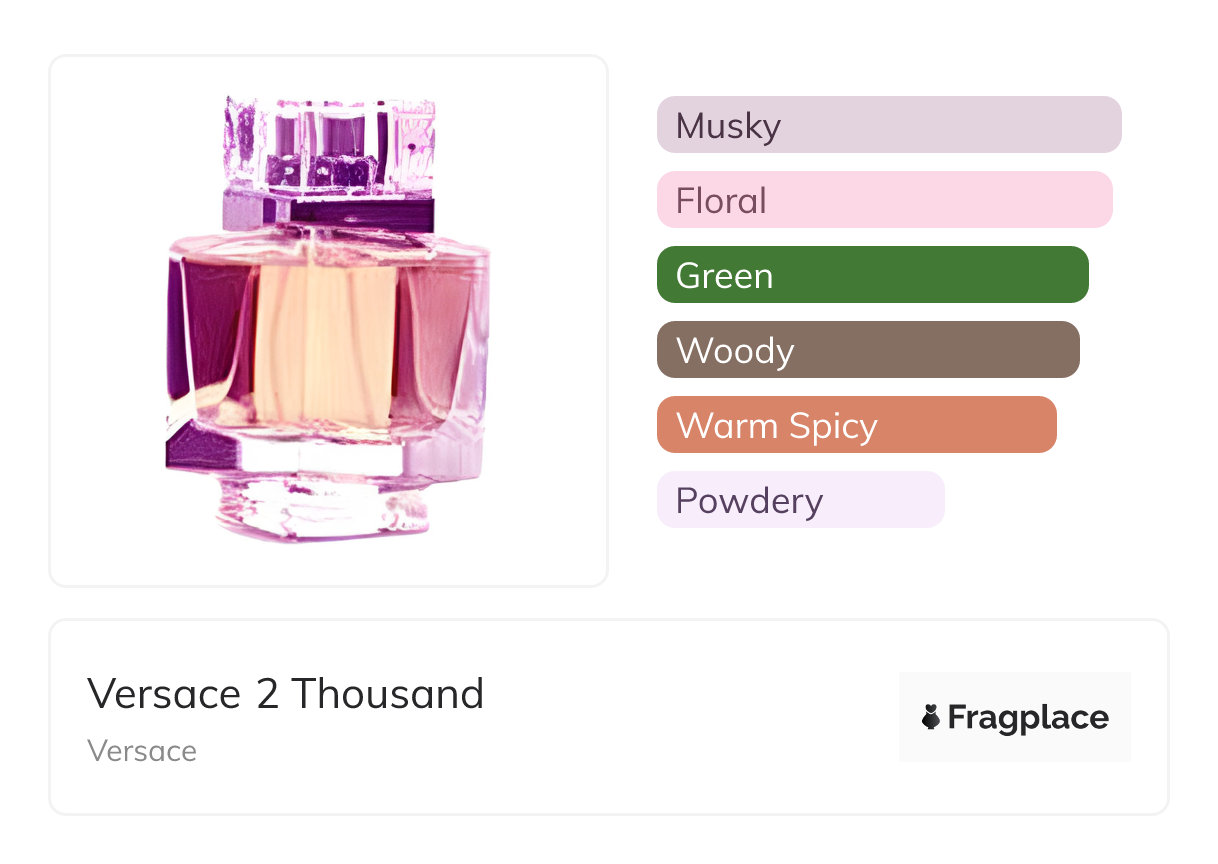Click the word Woody label text
The width and height of the screenshot is (1218, 864).
pos(735,351)
